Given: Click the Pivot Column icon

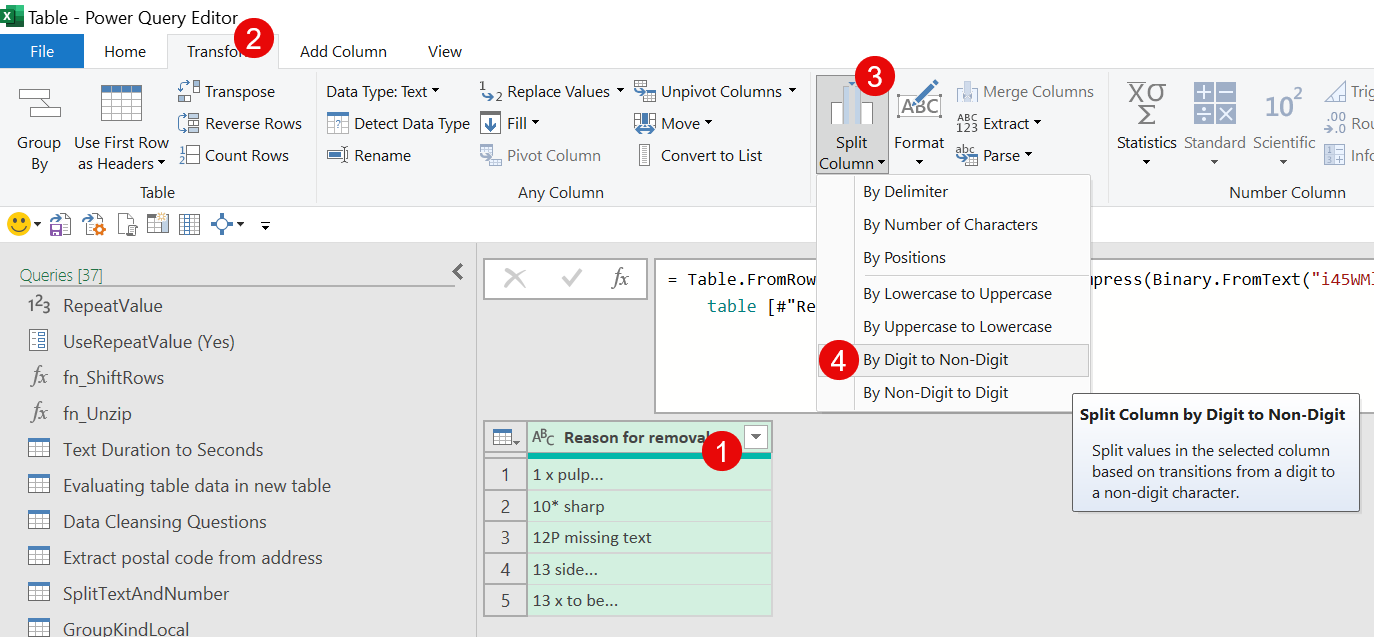Looking at the screenshot, I should click(x=490, y=155).
